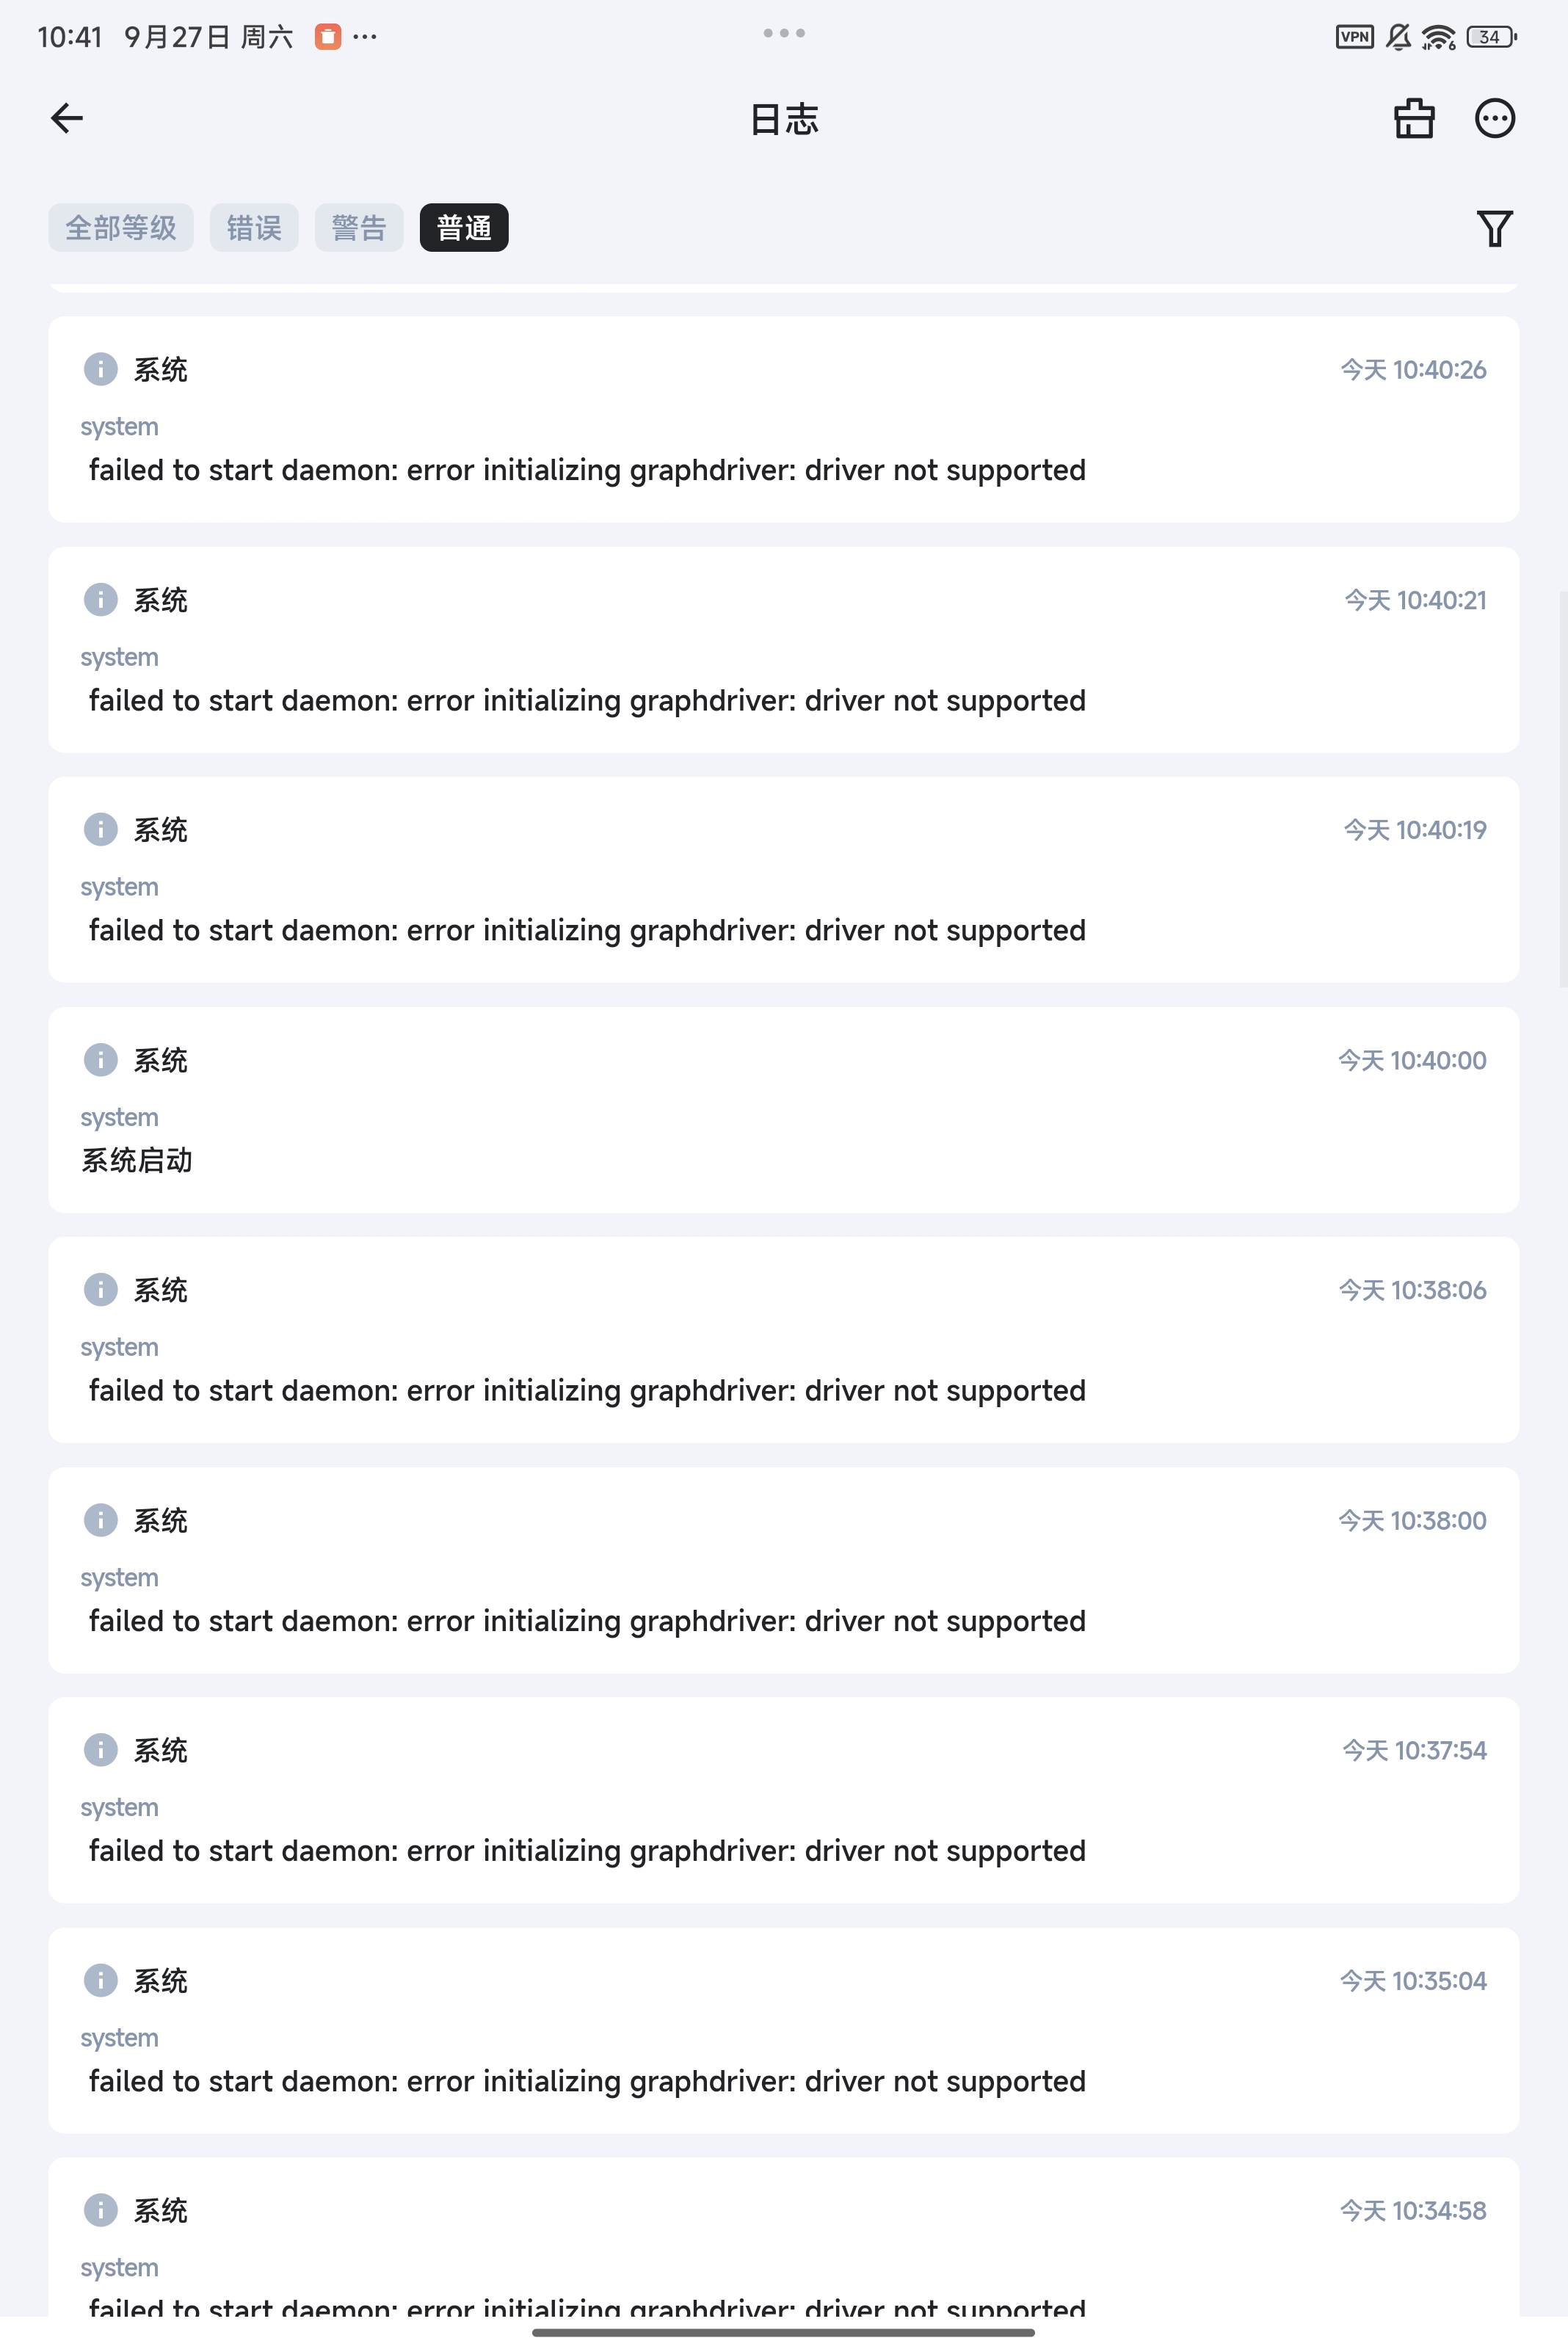This screenshot has width=1568, height=2349.
Task: Open the toolbox icon in header
Action: (1414, 119)
